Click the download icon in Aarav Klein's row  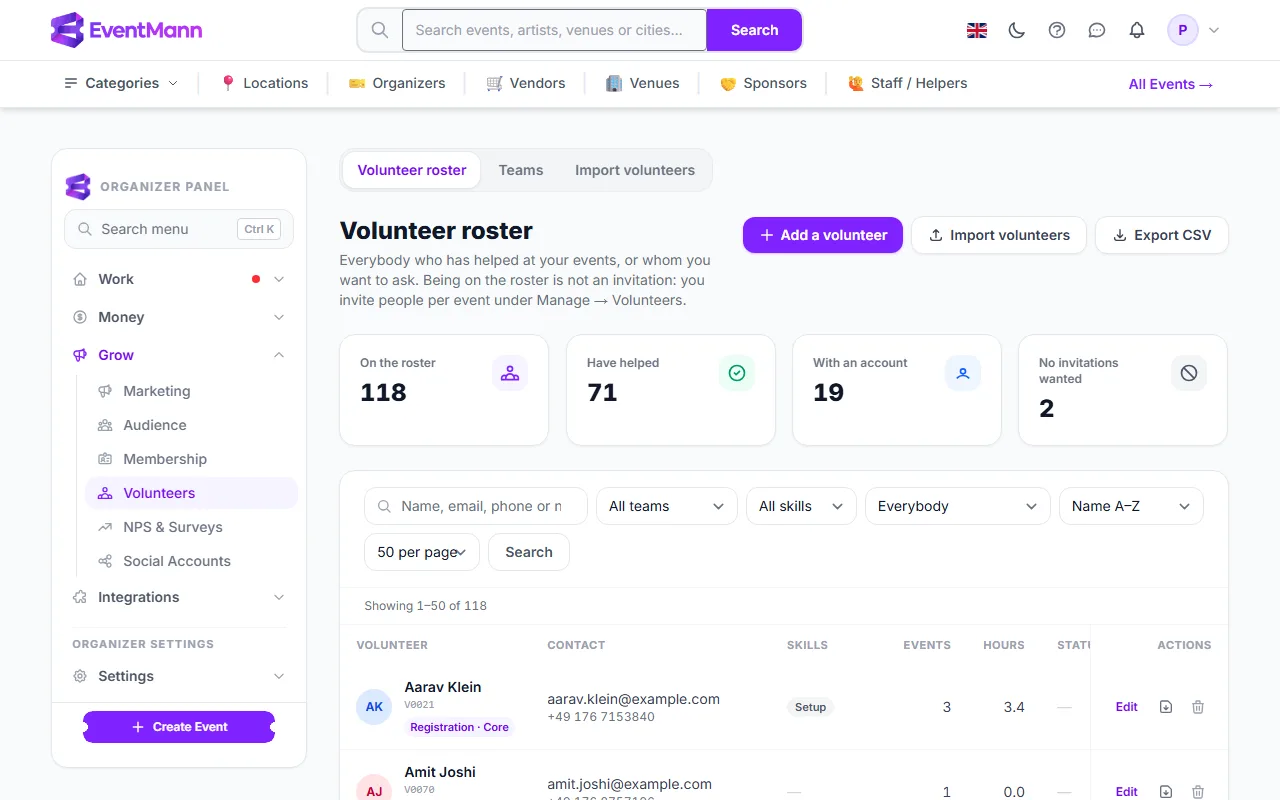[x=1166, y=707]
